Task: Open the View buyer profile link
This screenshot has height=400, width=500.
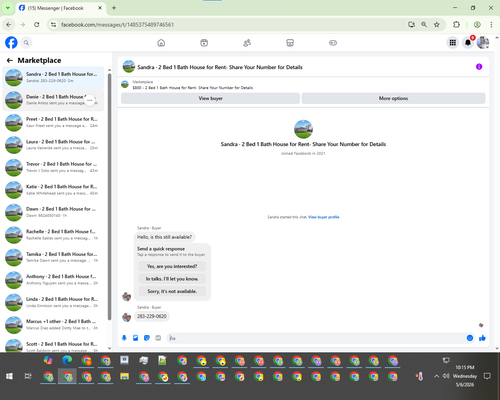Action: click(323, 217)
